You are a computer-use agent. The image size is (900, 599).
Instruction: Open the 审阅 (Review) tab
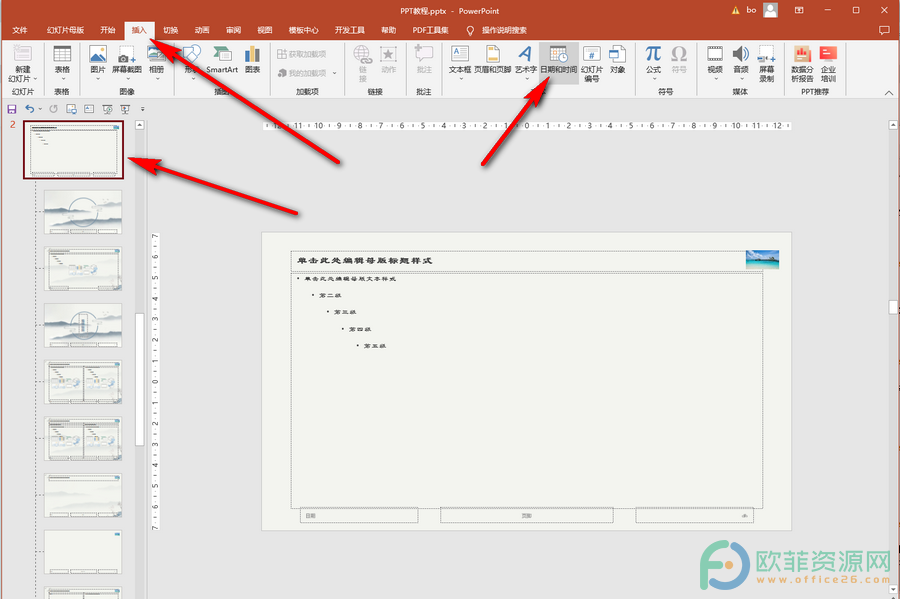click(234, 30)
